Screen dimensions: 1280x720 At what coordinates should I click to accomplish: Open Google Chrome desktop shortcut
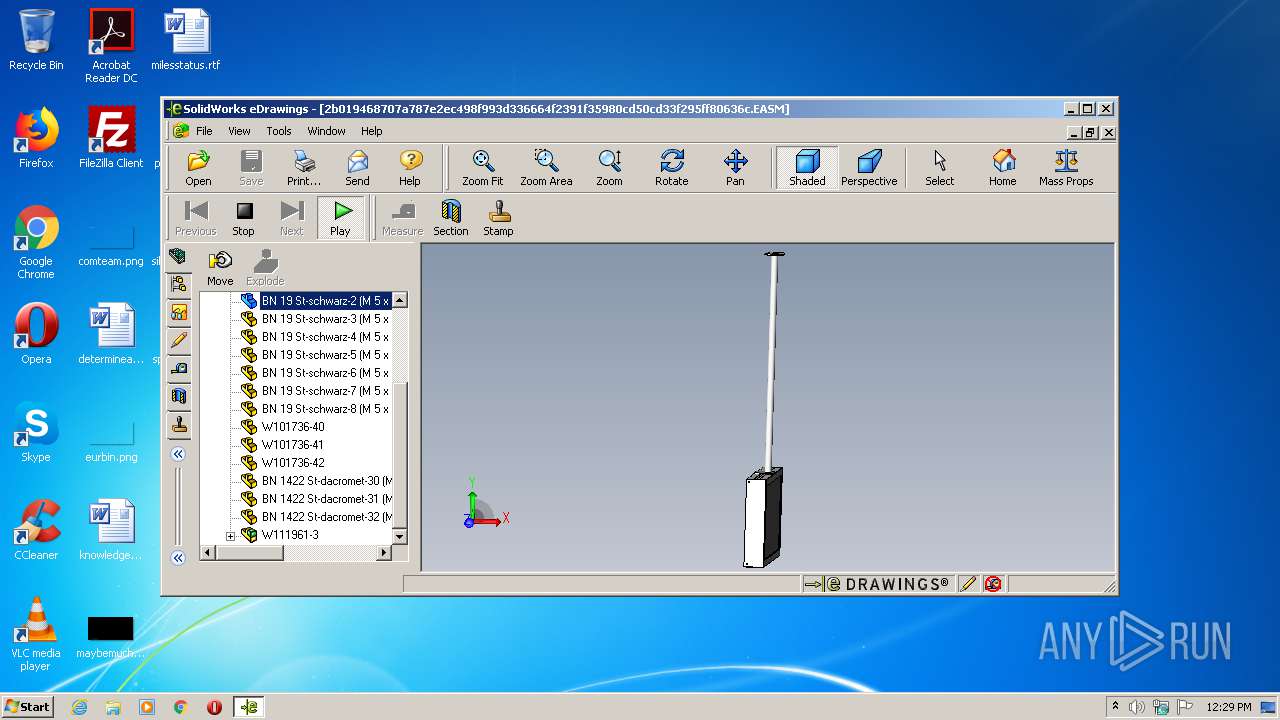point(36,243)
